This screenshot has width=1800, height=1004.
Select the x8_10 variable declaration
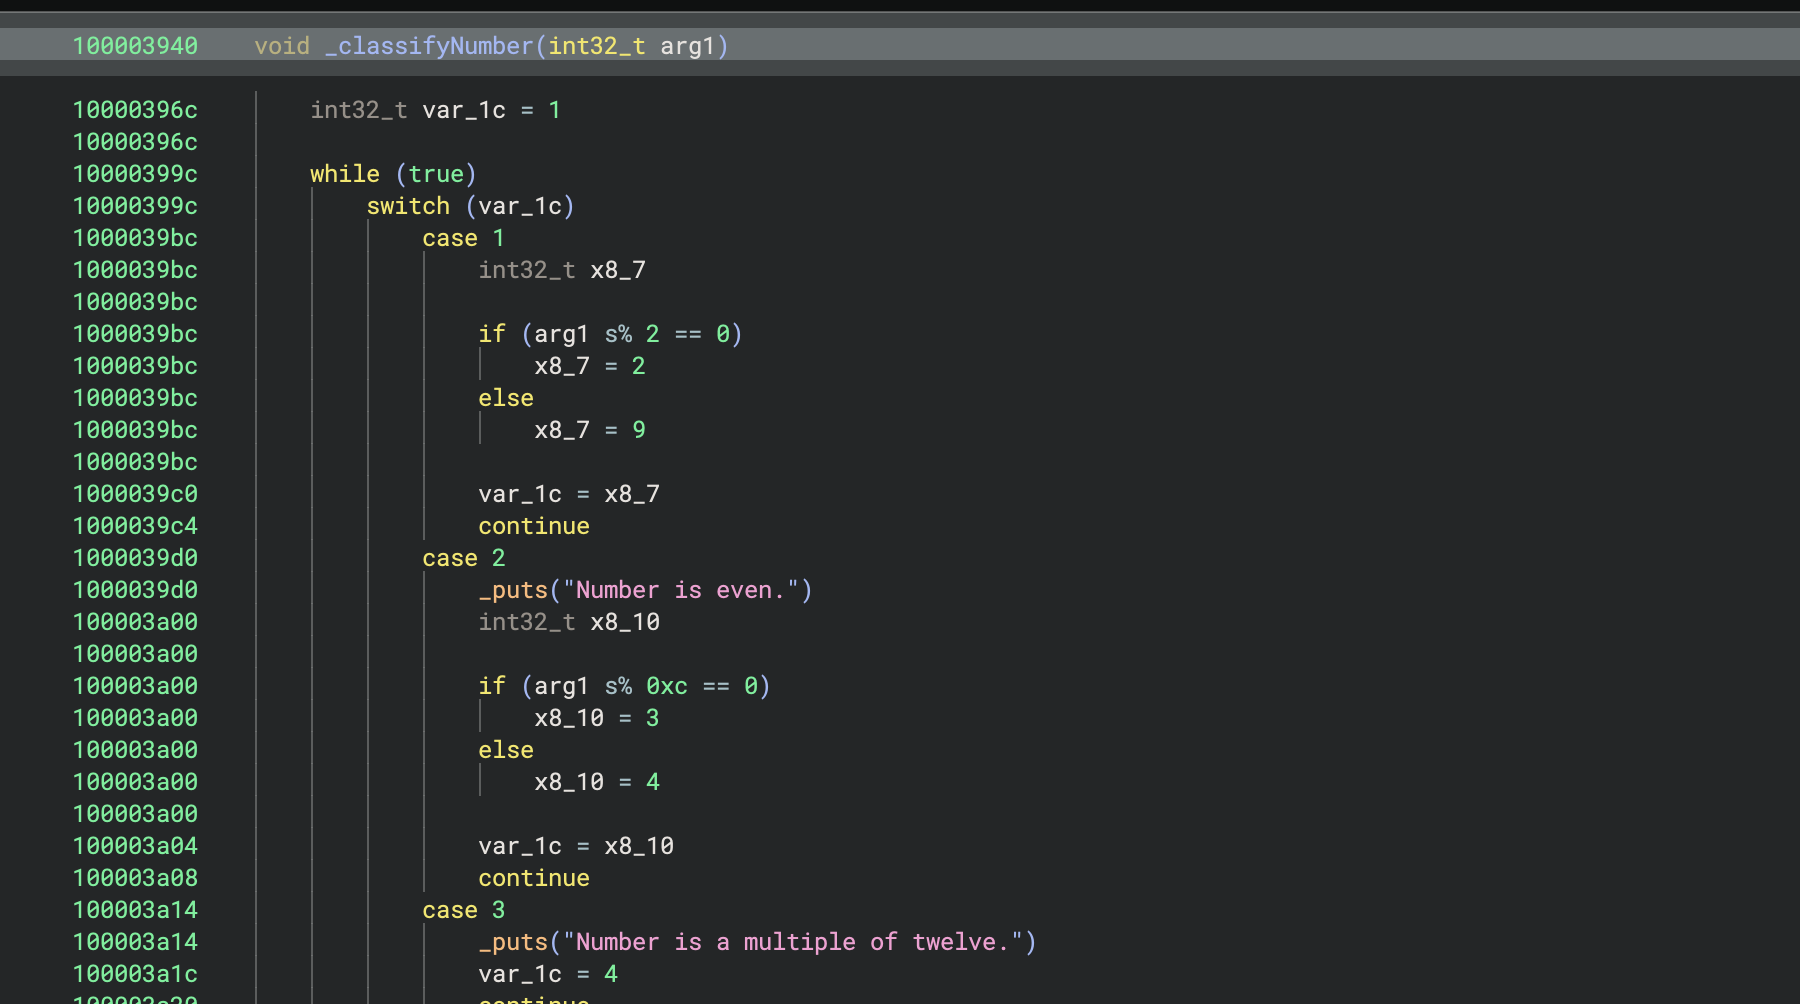tap(624, 622)
